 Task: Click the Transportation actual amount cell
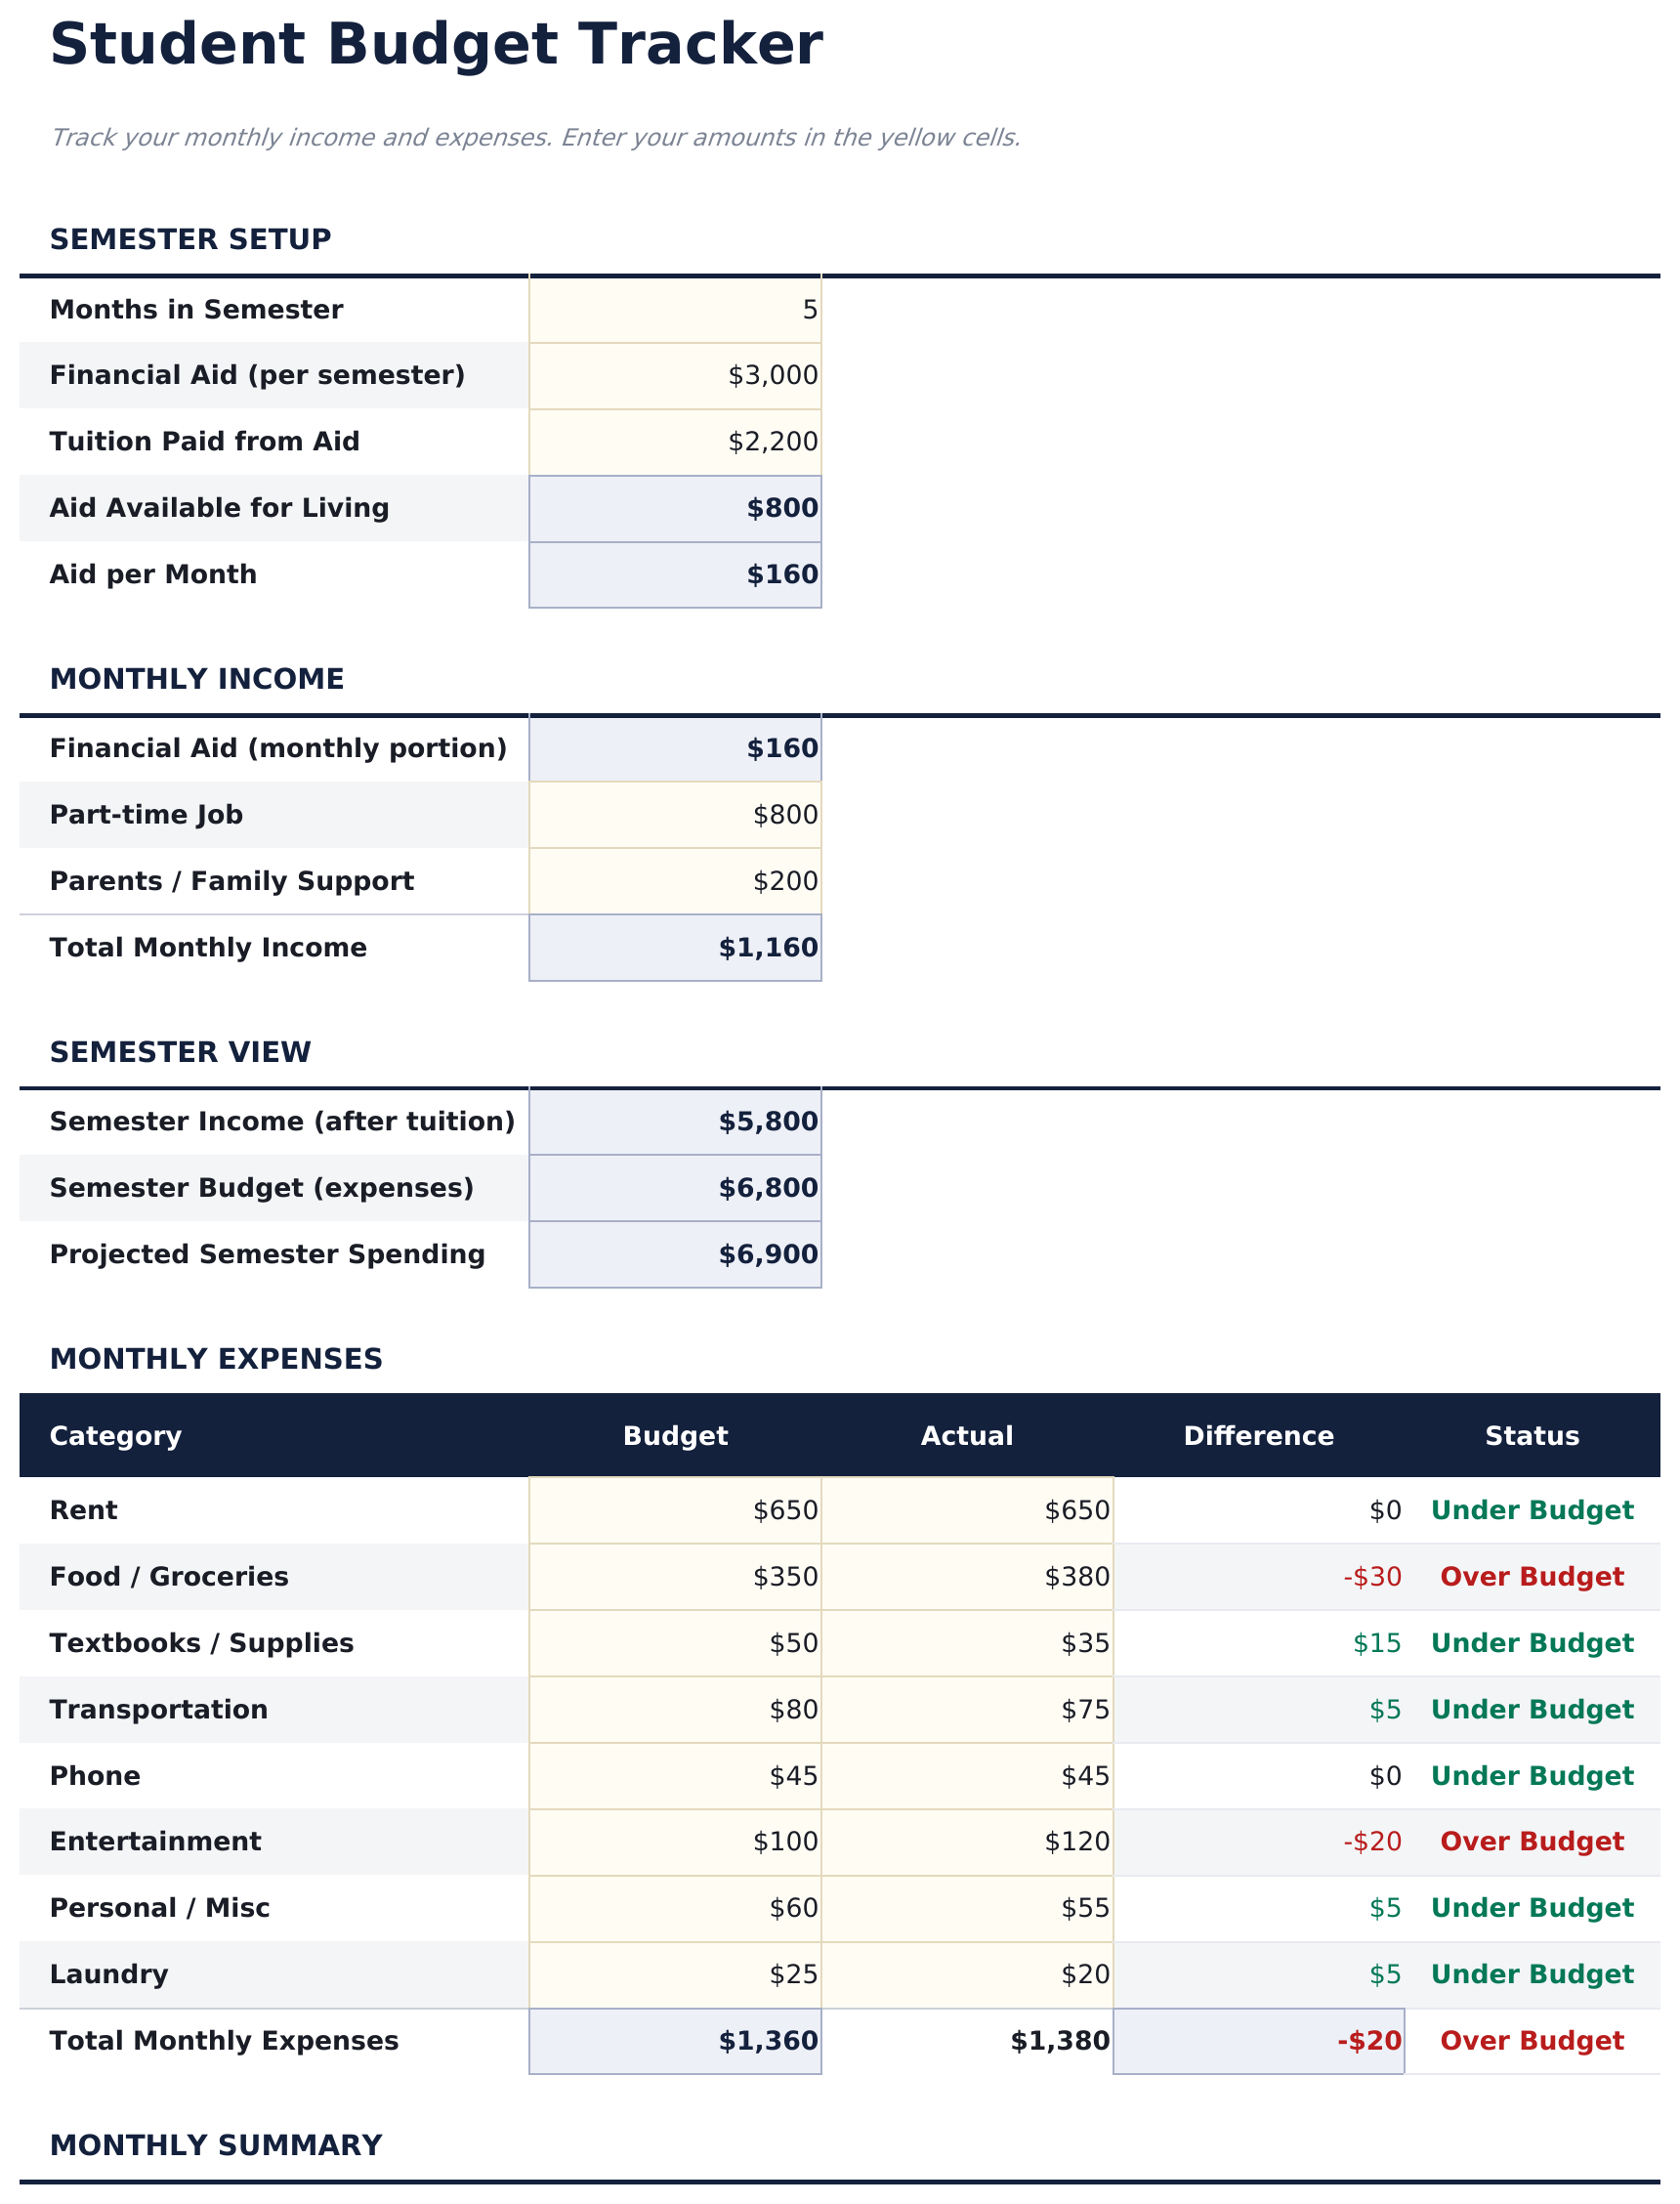[x=967, y=1710]
